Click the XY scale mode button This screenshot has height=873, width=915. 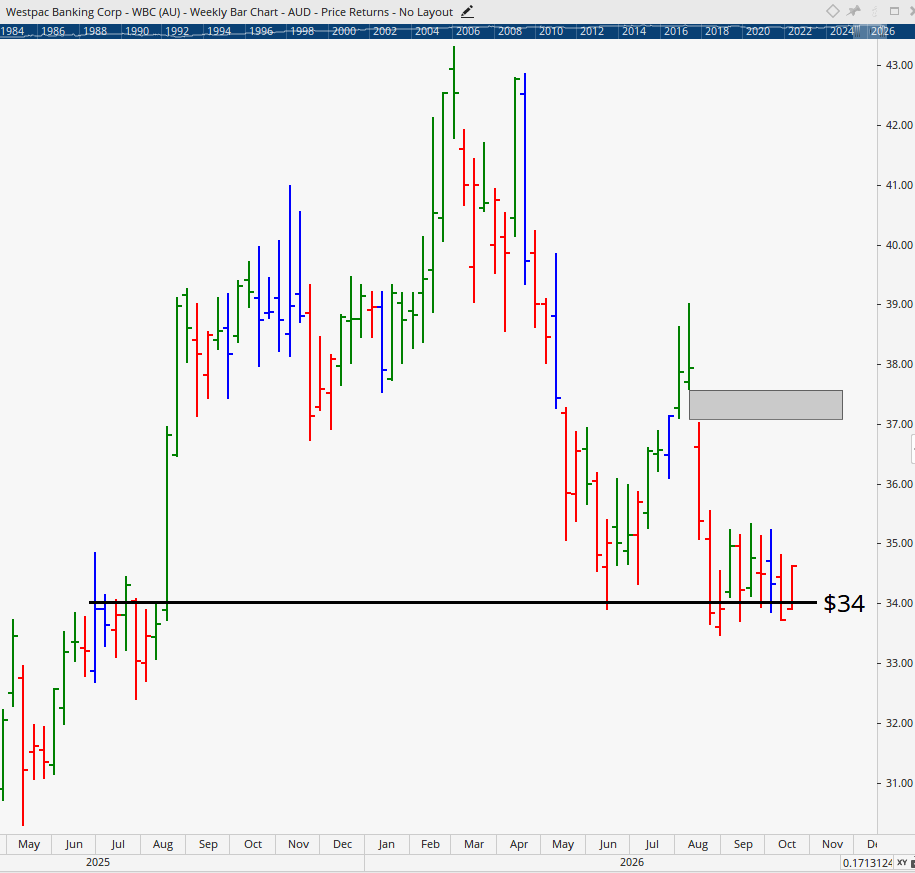point(902,862)
